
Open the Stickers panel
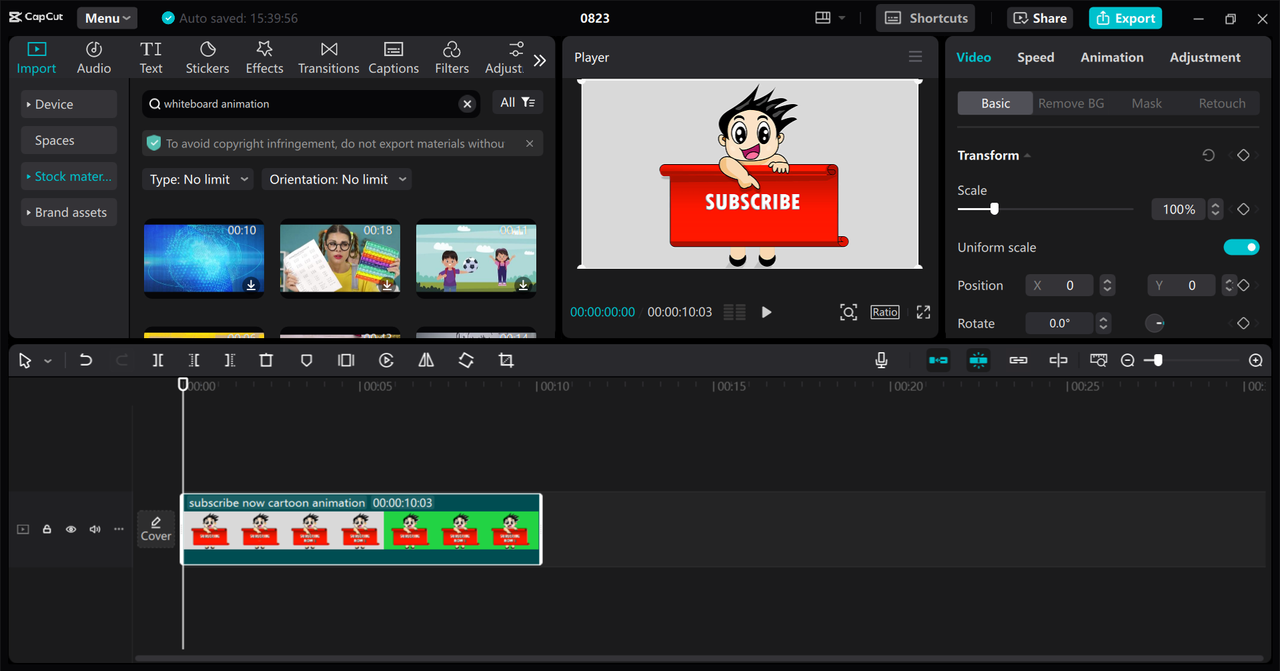[x=207, y=57]
